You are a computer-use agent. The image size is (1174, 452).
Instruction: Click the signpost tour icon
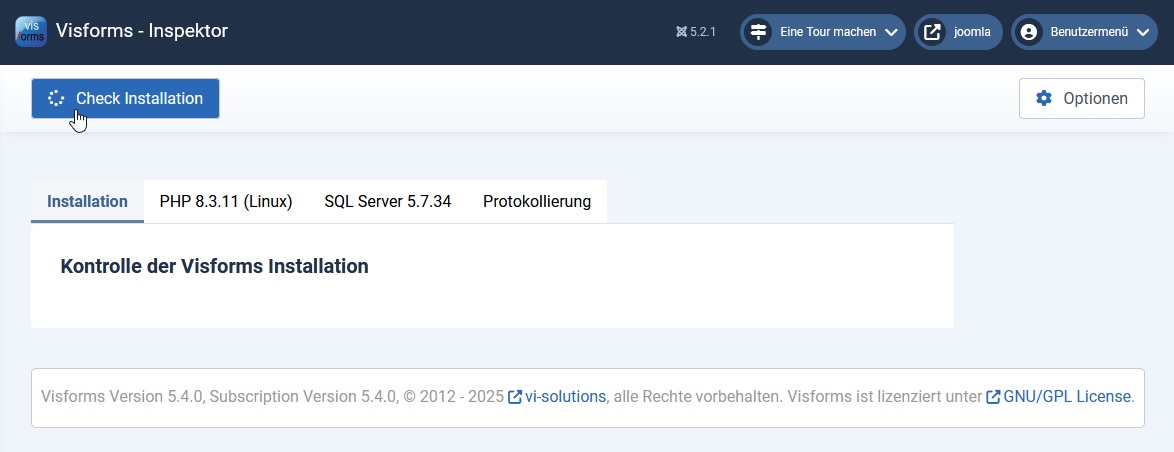(x=759, y=32)
